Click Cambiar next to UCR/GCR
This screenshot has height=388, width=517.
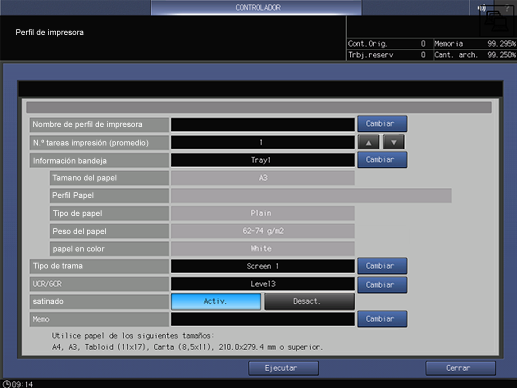point(382,285)
